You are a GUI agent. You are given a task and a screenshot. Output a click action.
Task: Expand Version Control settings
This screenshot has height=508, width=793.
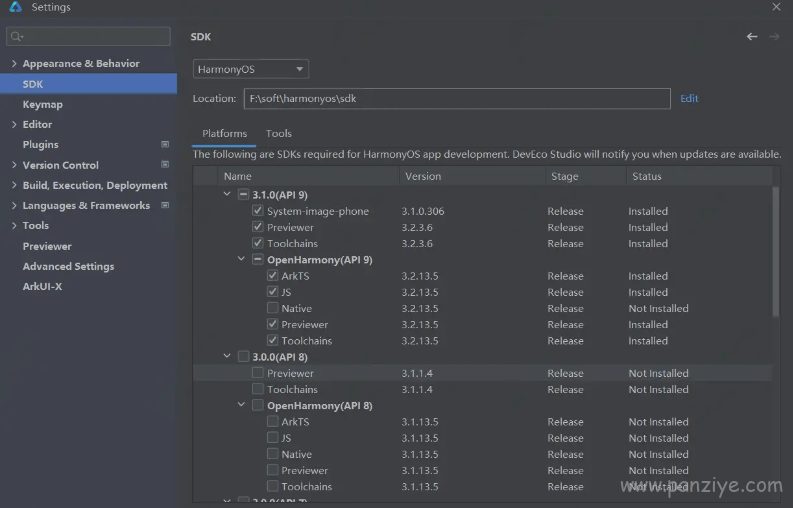coord(14,165)
